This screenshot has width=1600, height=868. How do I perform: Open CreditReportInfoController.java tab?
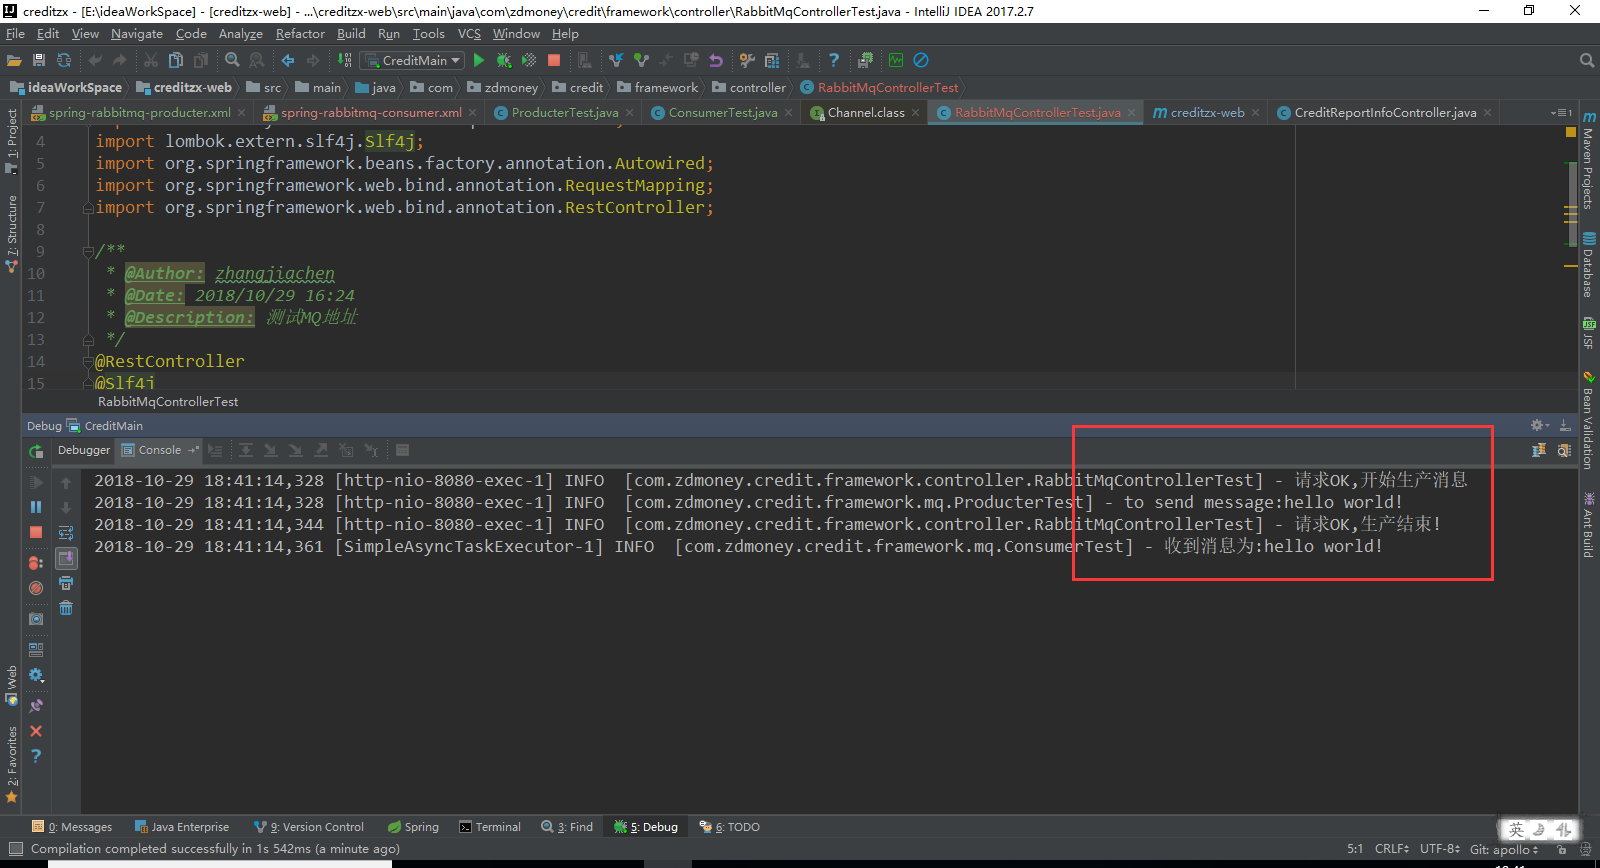[x=1385, y=113]
